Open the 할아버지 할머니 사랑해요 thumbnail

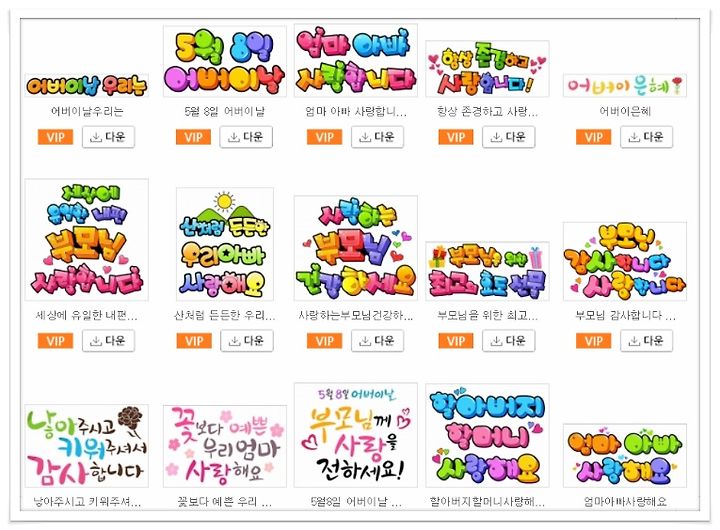tap(487, 435)
